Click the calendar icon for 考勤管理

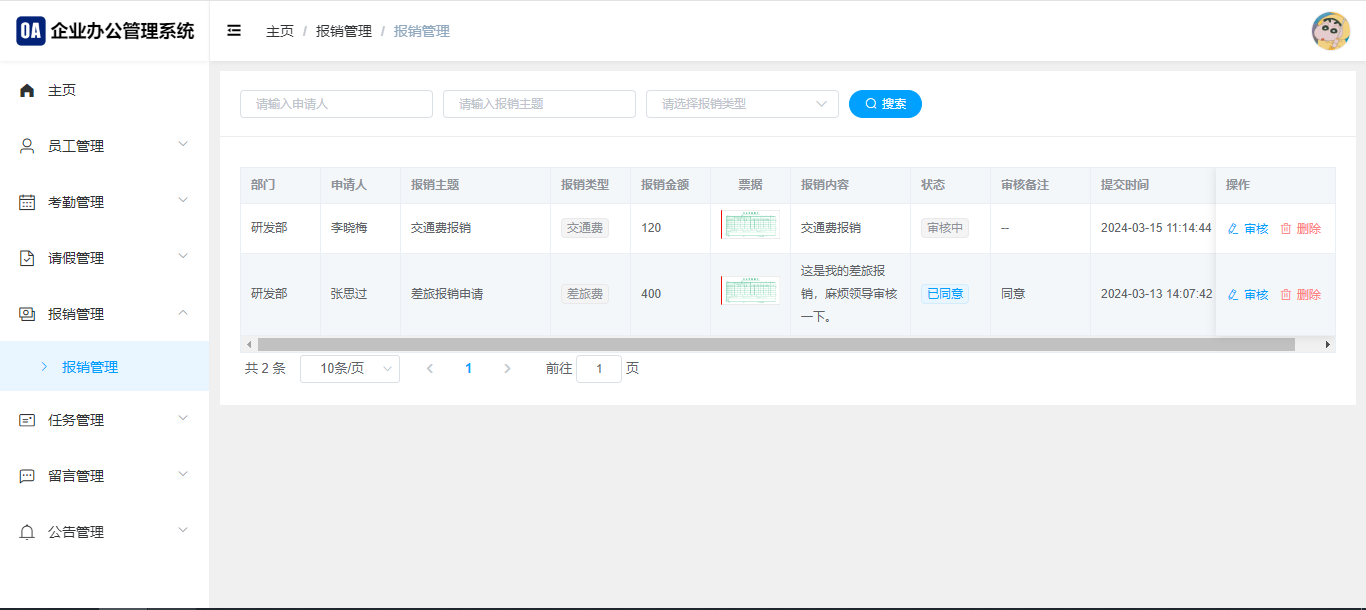coord(27,203)
